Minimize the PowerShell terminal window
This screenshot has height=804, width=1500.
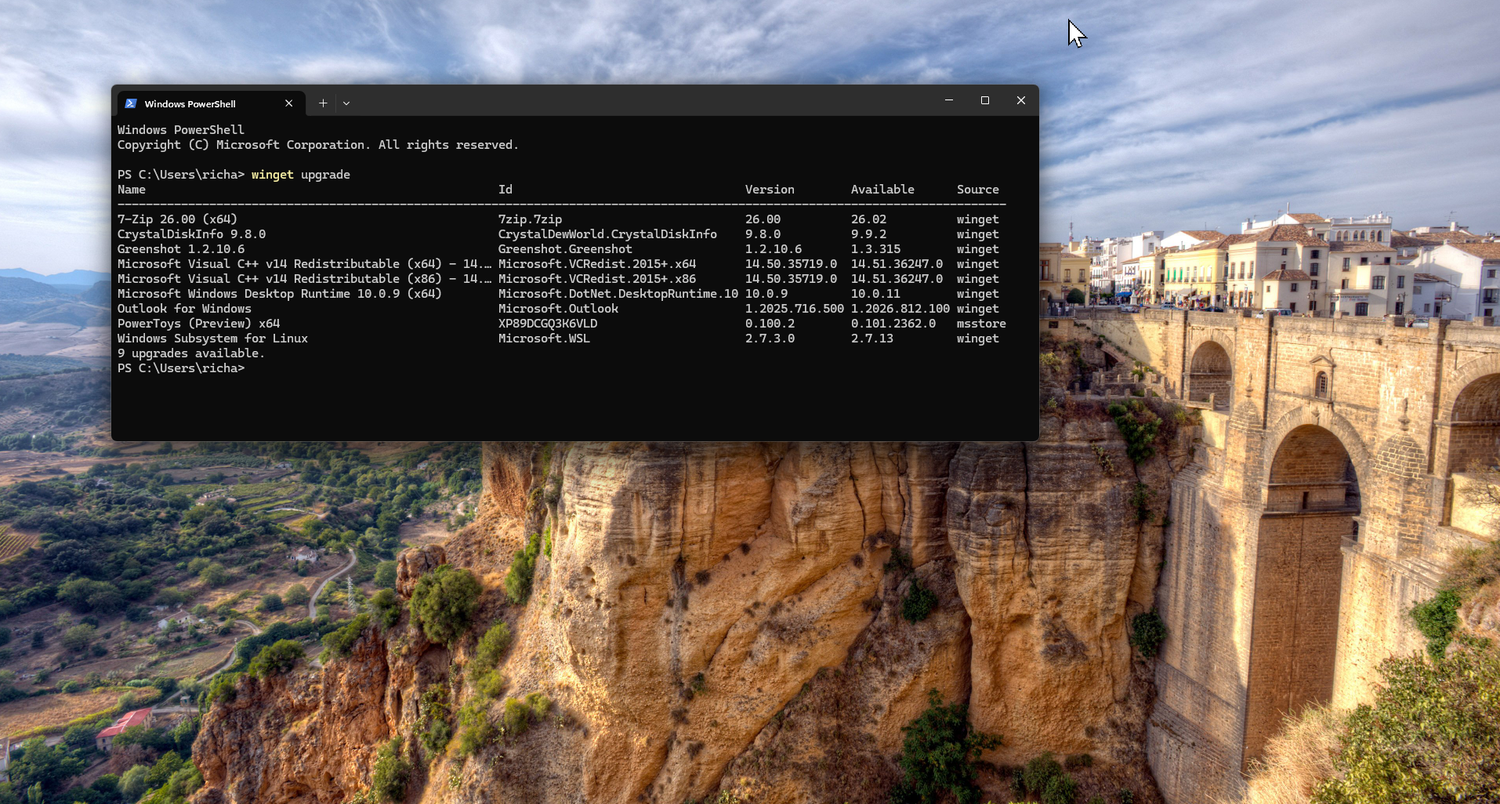click(949, 100)
